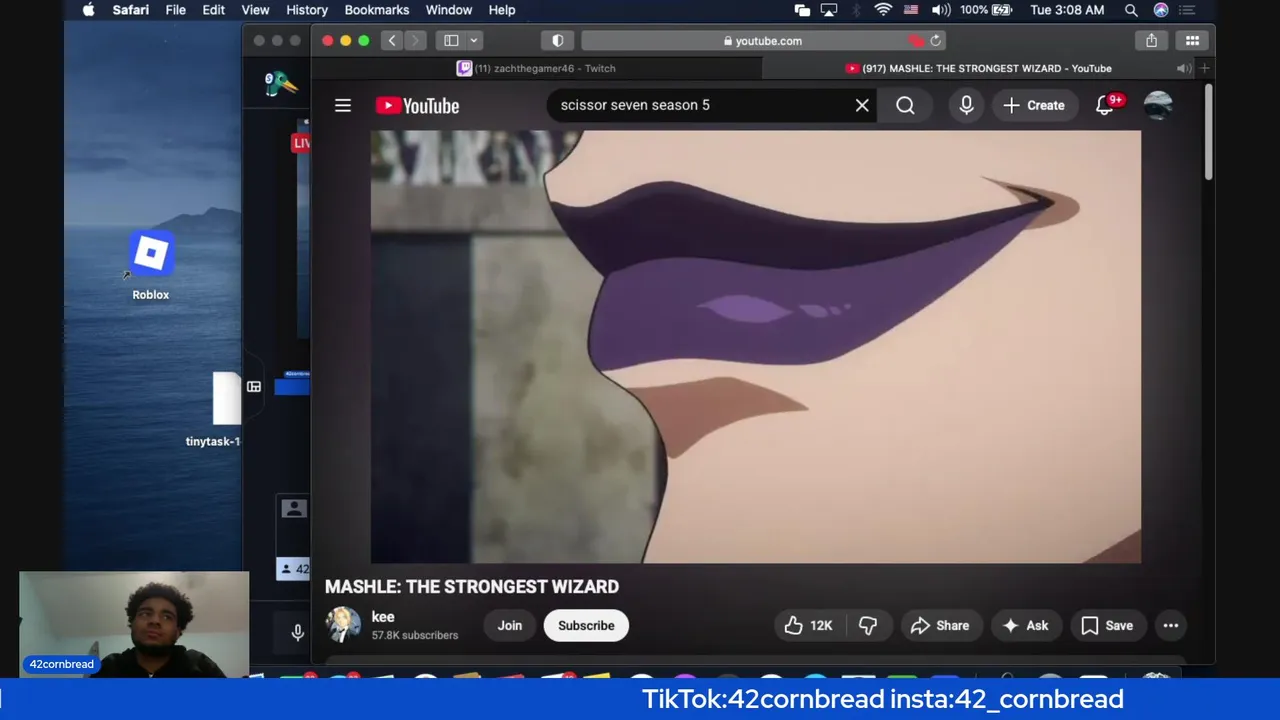Open the YouTube account avatar menu
Screen dimensions: 1280x720
[x=1158, y=105]
